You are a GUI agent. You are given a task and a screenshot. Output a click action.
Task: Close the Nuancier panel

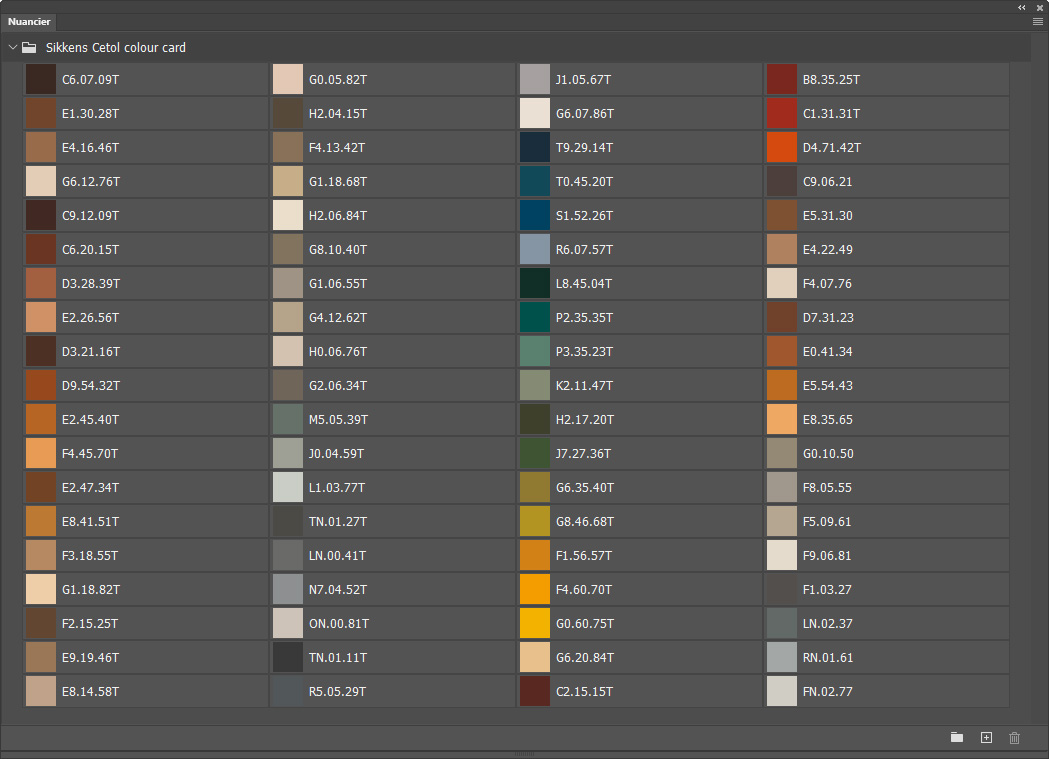click(x=1040, y=7)
